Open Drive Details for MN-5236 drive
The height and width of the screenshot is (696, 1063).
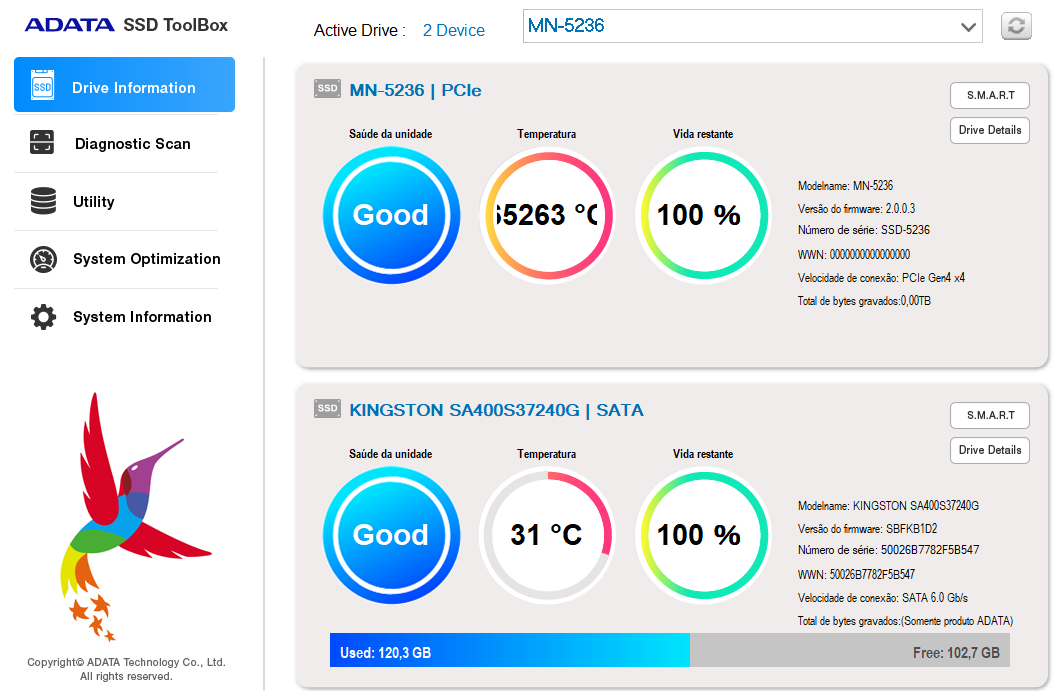click(990, 130)
